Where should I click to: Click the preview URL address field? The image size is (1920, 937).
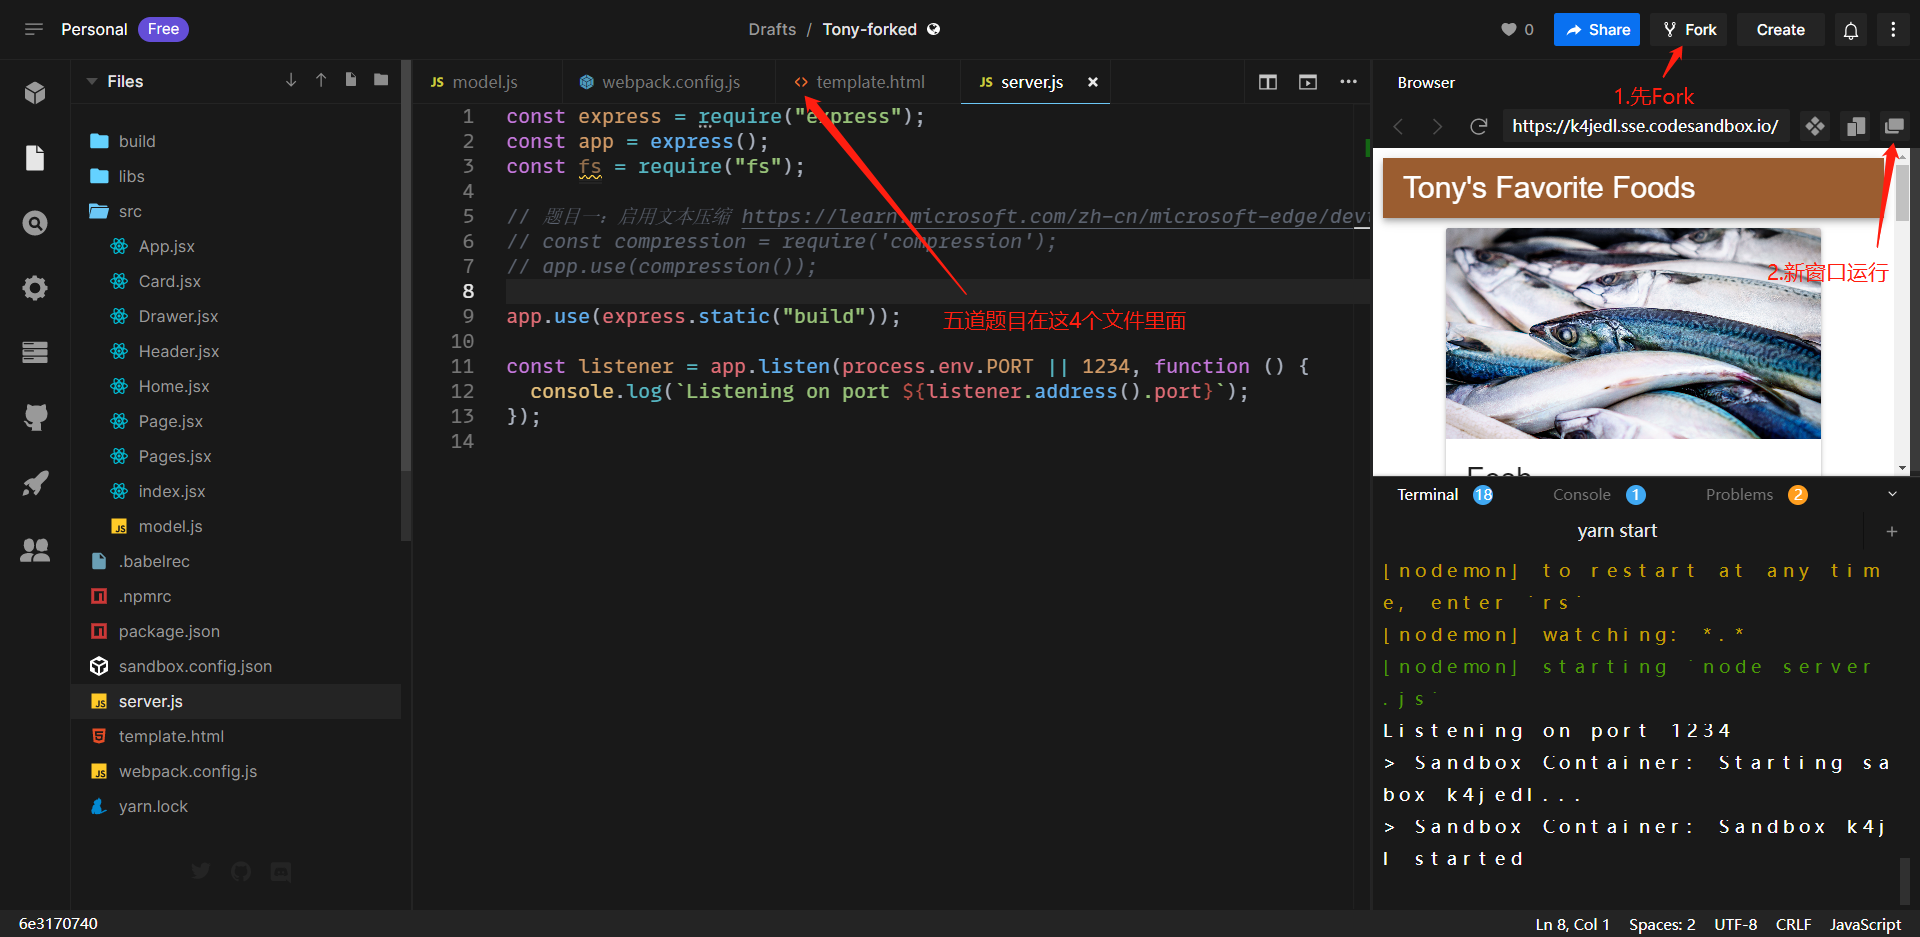pyautogui.click(x=1645, y=126)
